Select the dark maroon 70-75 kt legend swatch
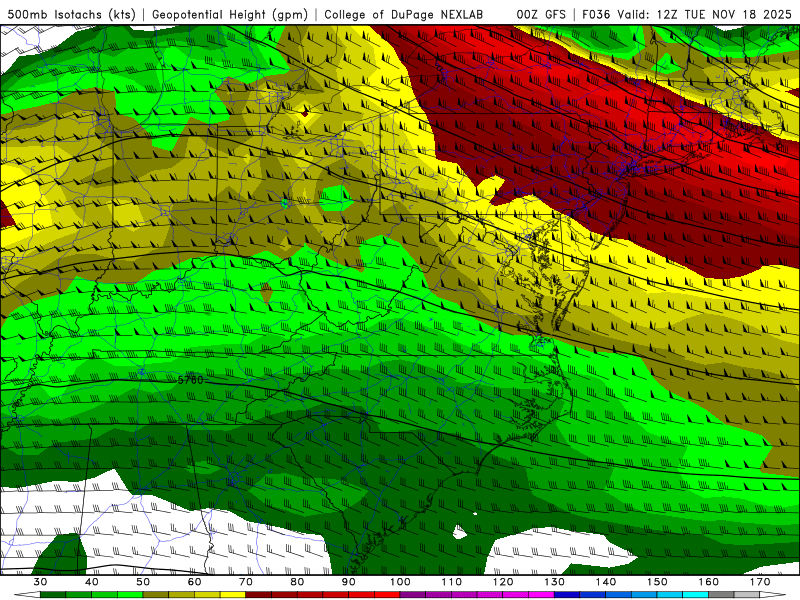This screenshot has width=800, height=600. point(259,594)
